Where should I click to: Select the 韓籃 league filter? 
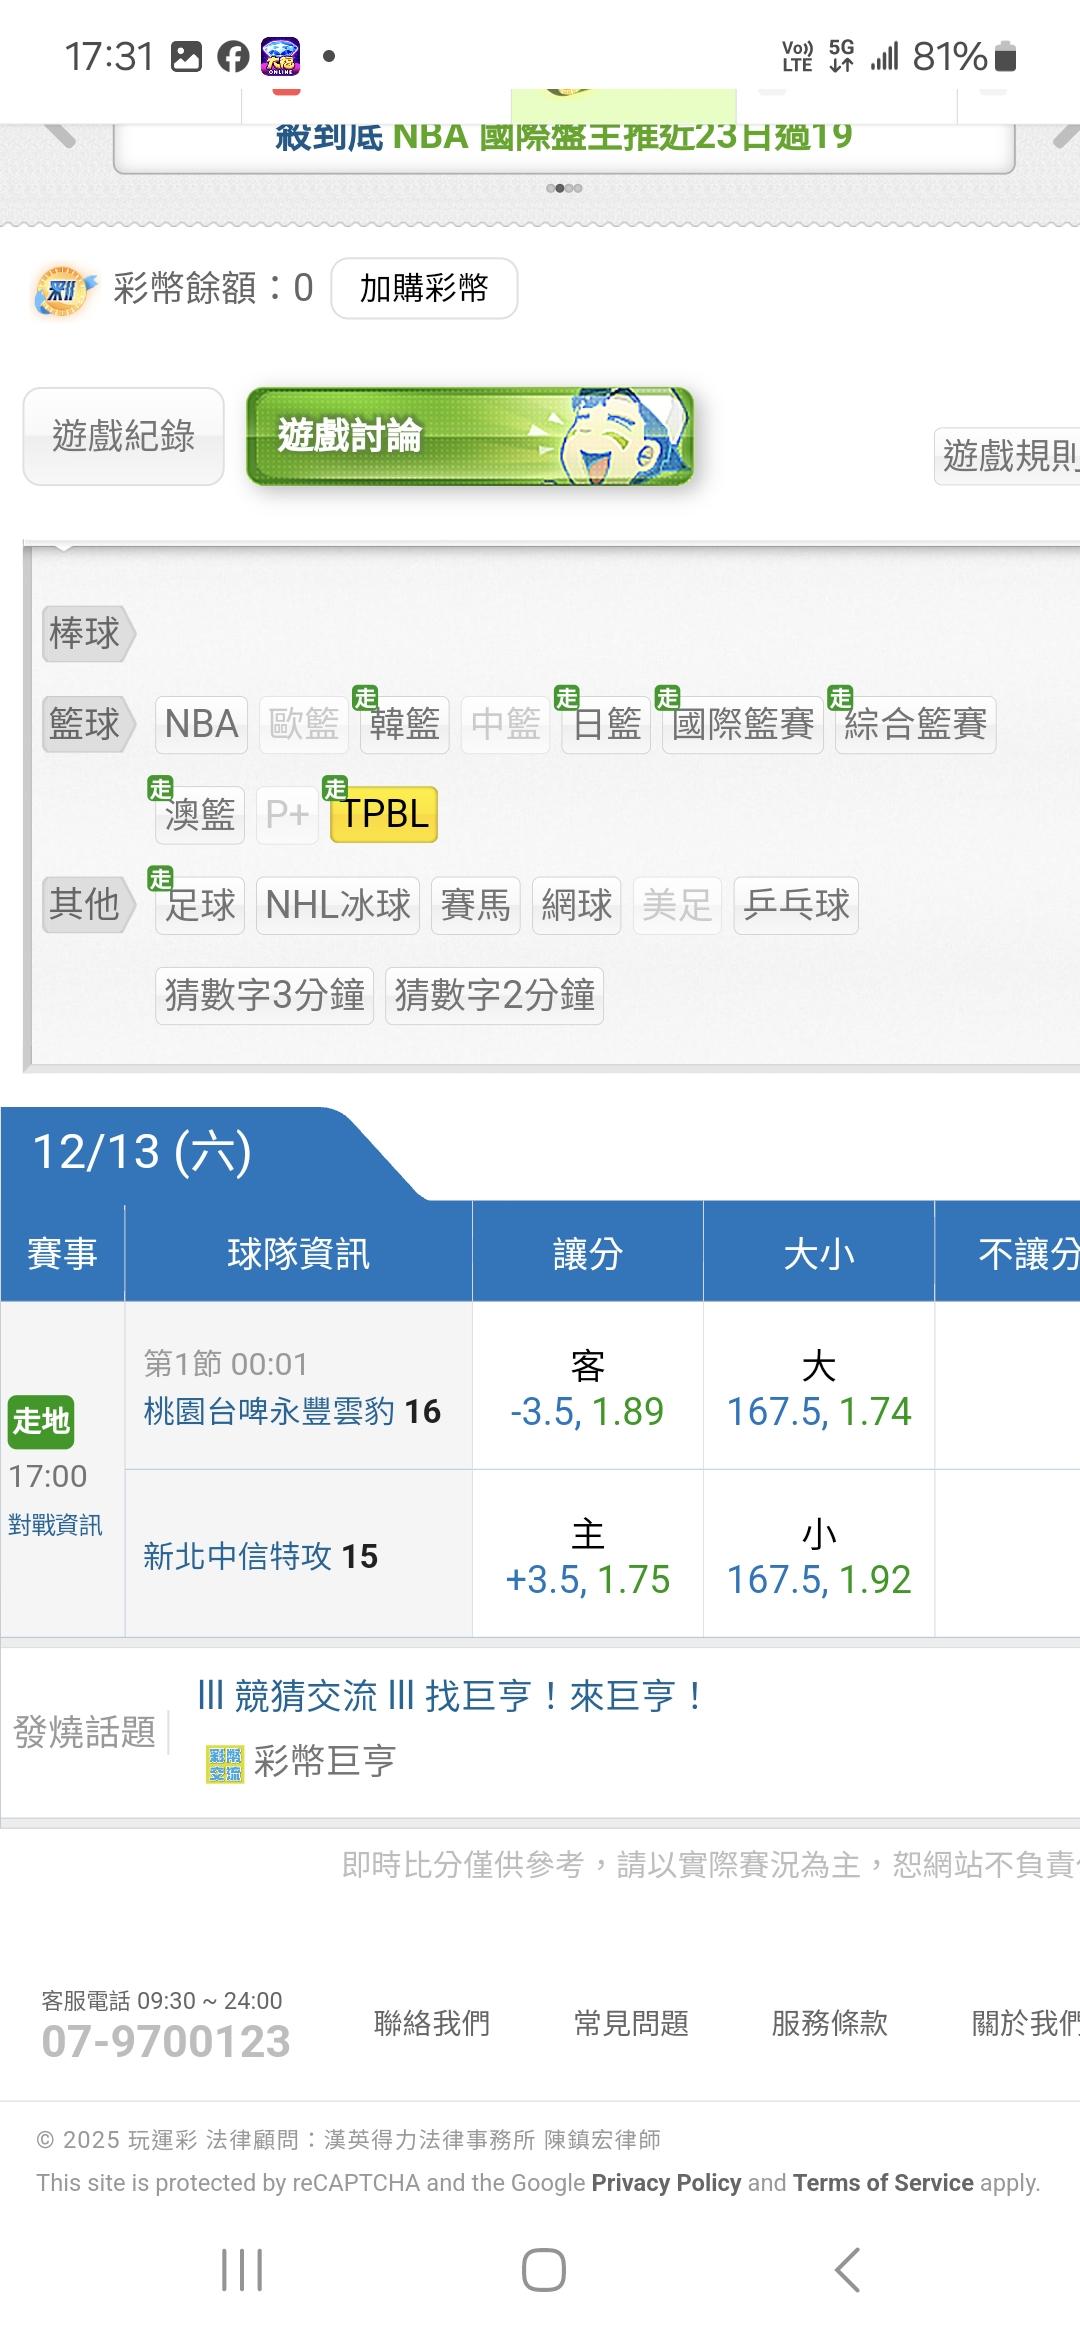pos(404,724)
